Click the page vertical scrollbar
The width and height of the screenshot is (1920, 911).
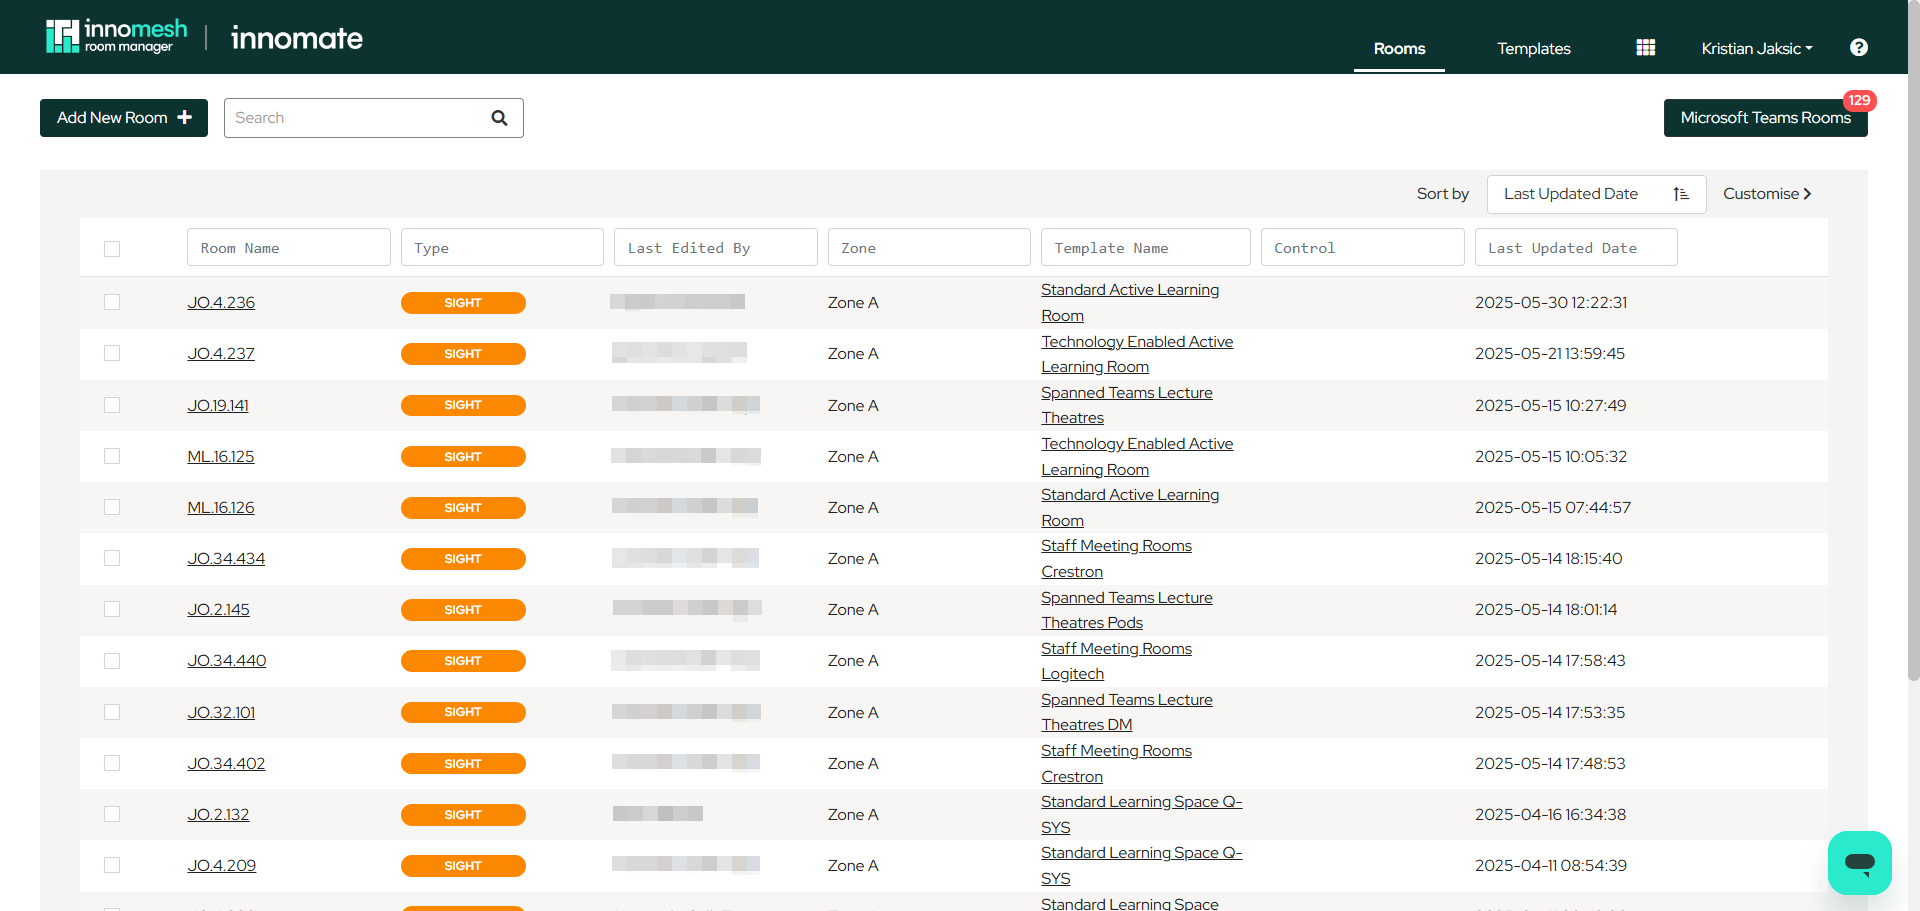tap(1913, 340)
